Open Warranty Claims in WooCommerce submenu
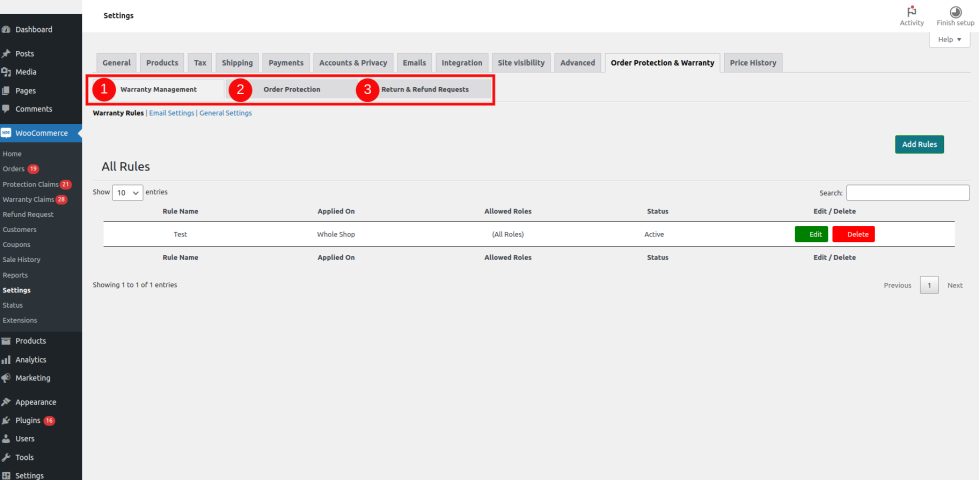Screen dimensions: 979x480 click(x=28, y=199)
